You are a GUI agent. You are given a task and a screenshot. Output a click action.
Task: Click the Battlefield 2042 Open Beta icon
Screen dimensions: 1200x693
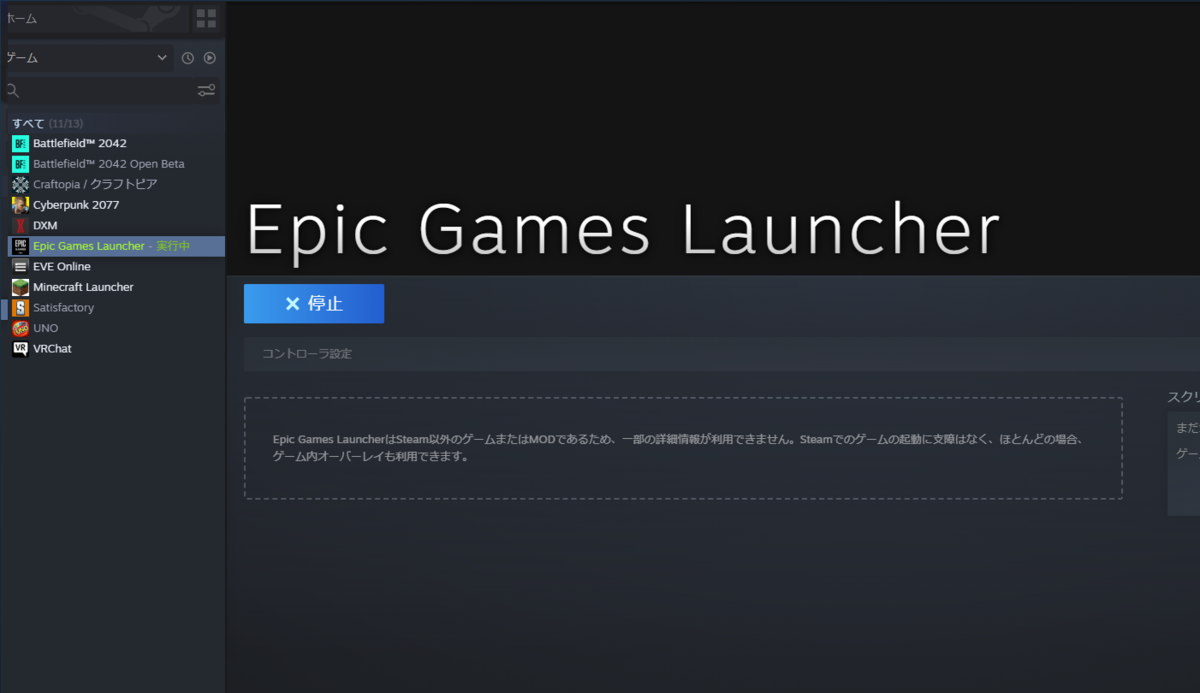(20, 164)
